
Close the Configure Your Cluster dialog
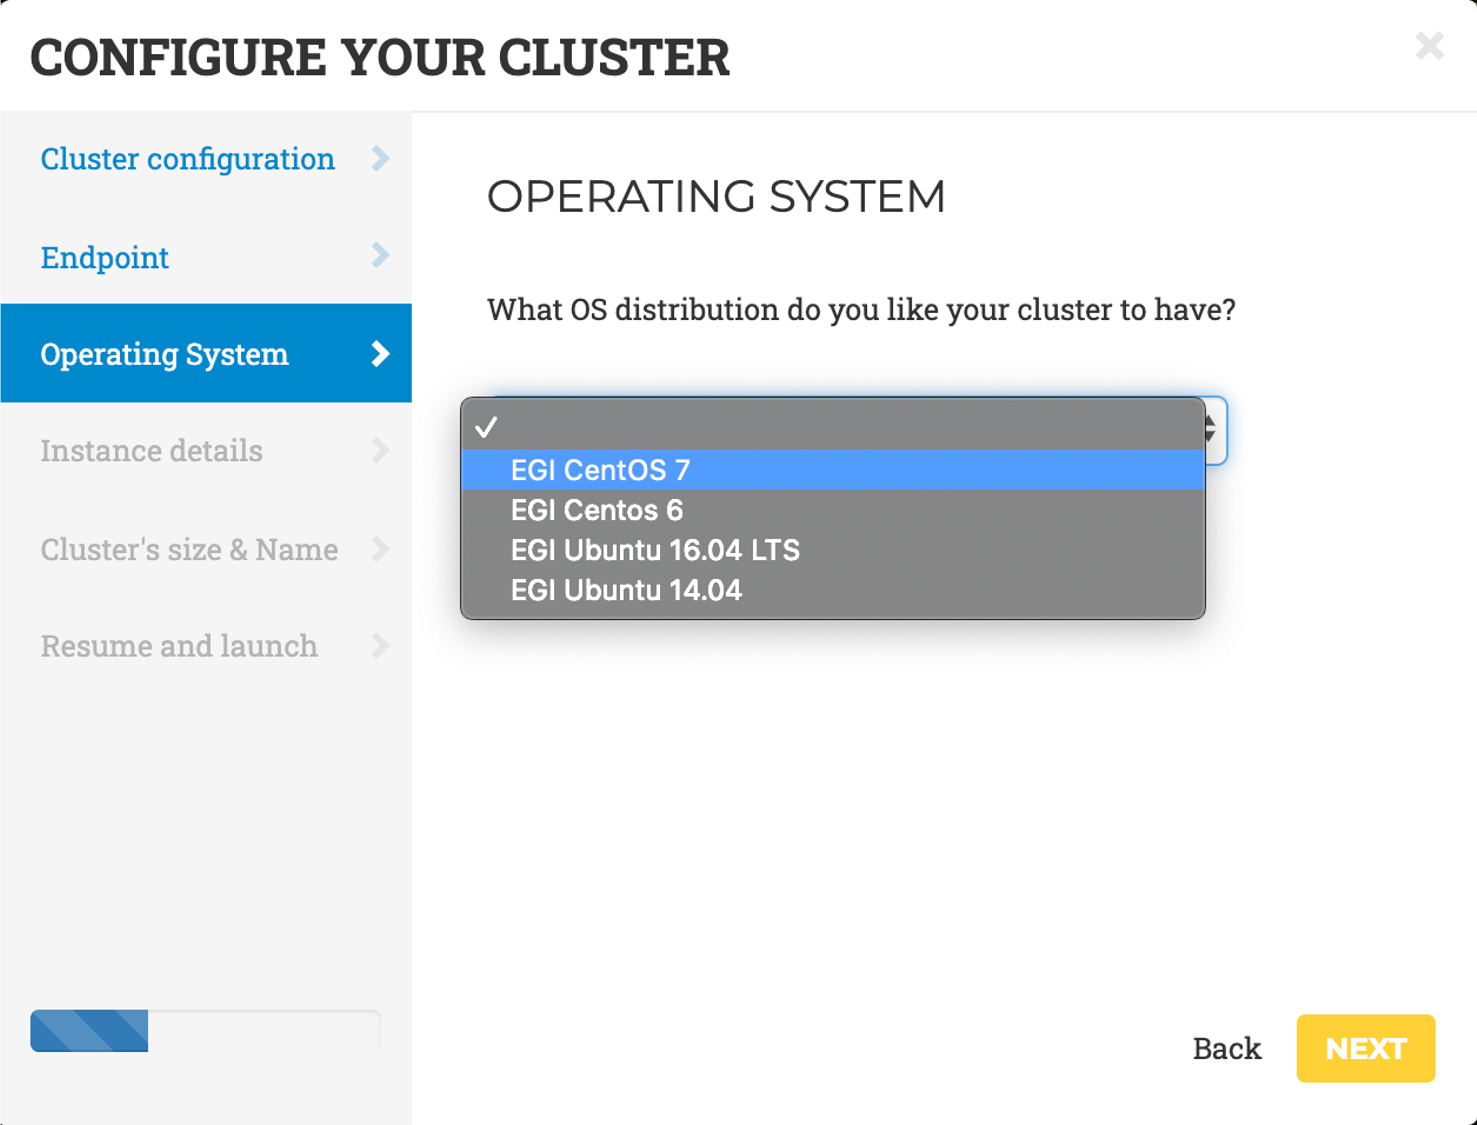coord(1429,44)
